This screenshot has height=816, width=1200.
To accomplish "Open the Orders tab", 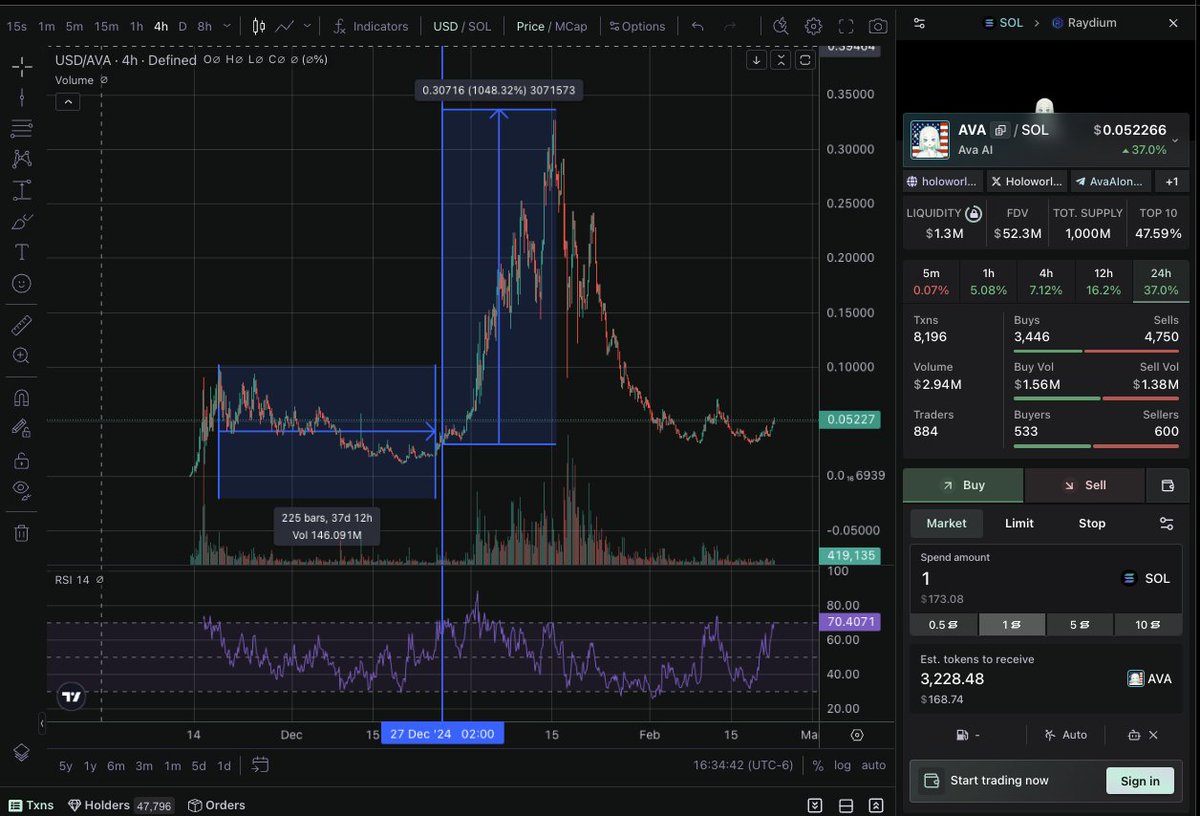I will click(x=216, y=805).
